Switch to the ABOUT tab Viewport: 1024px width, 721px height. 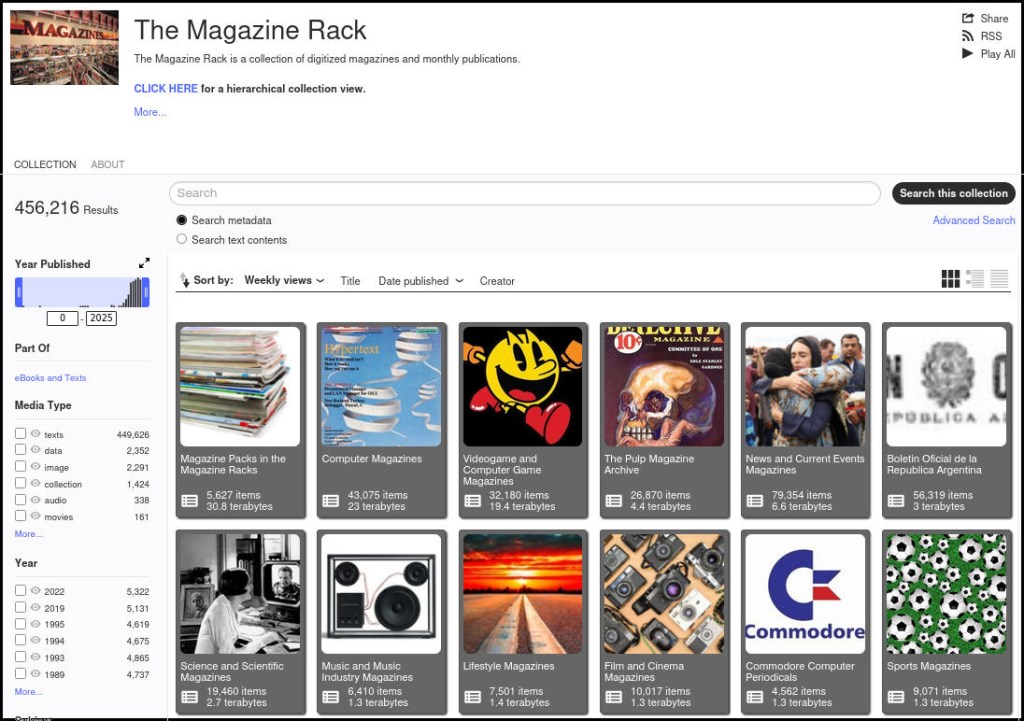tap(108, 164)
